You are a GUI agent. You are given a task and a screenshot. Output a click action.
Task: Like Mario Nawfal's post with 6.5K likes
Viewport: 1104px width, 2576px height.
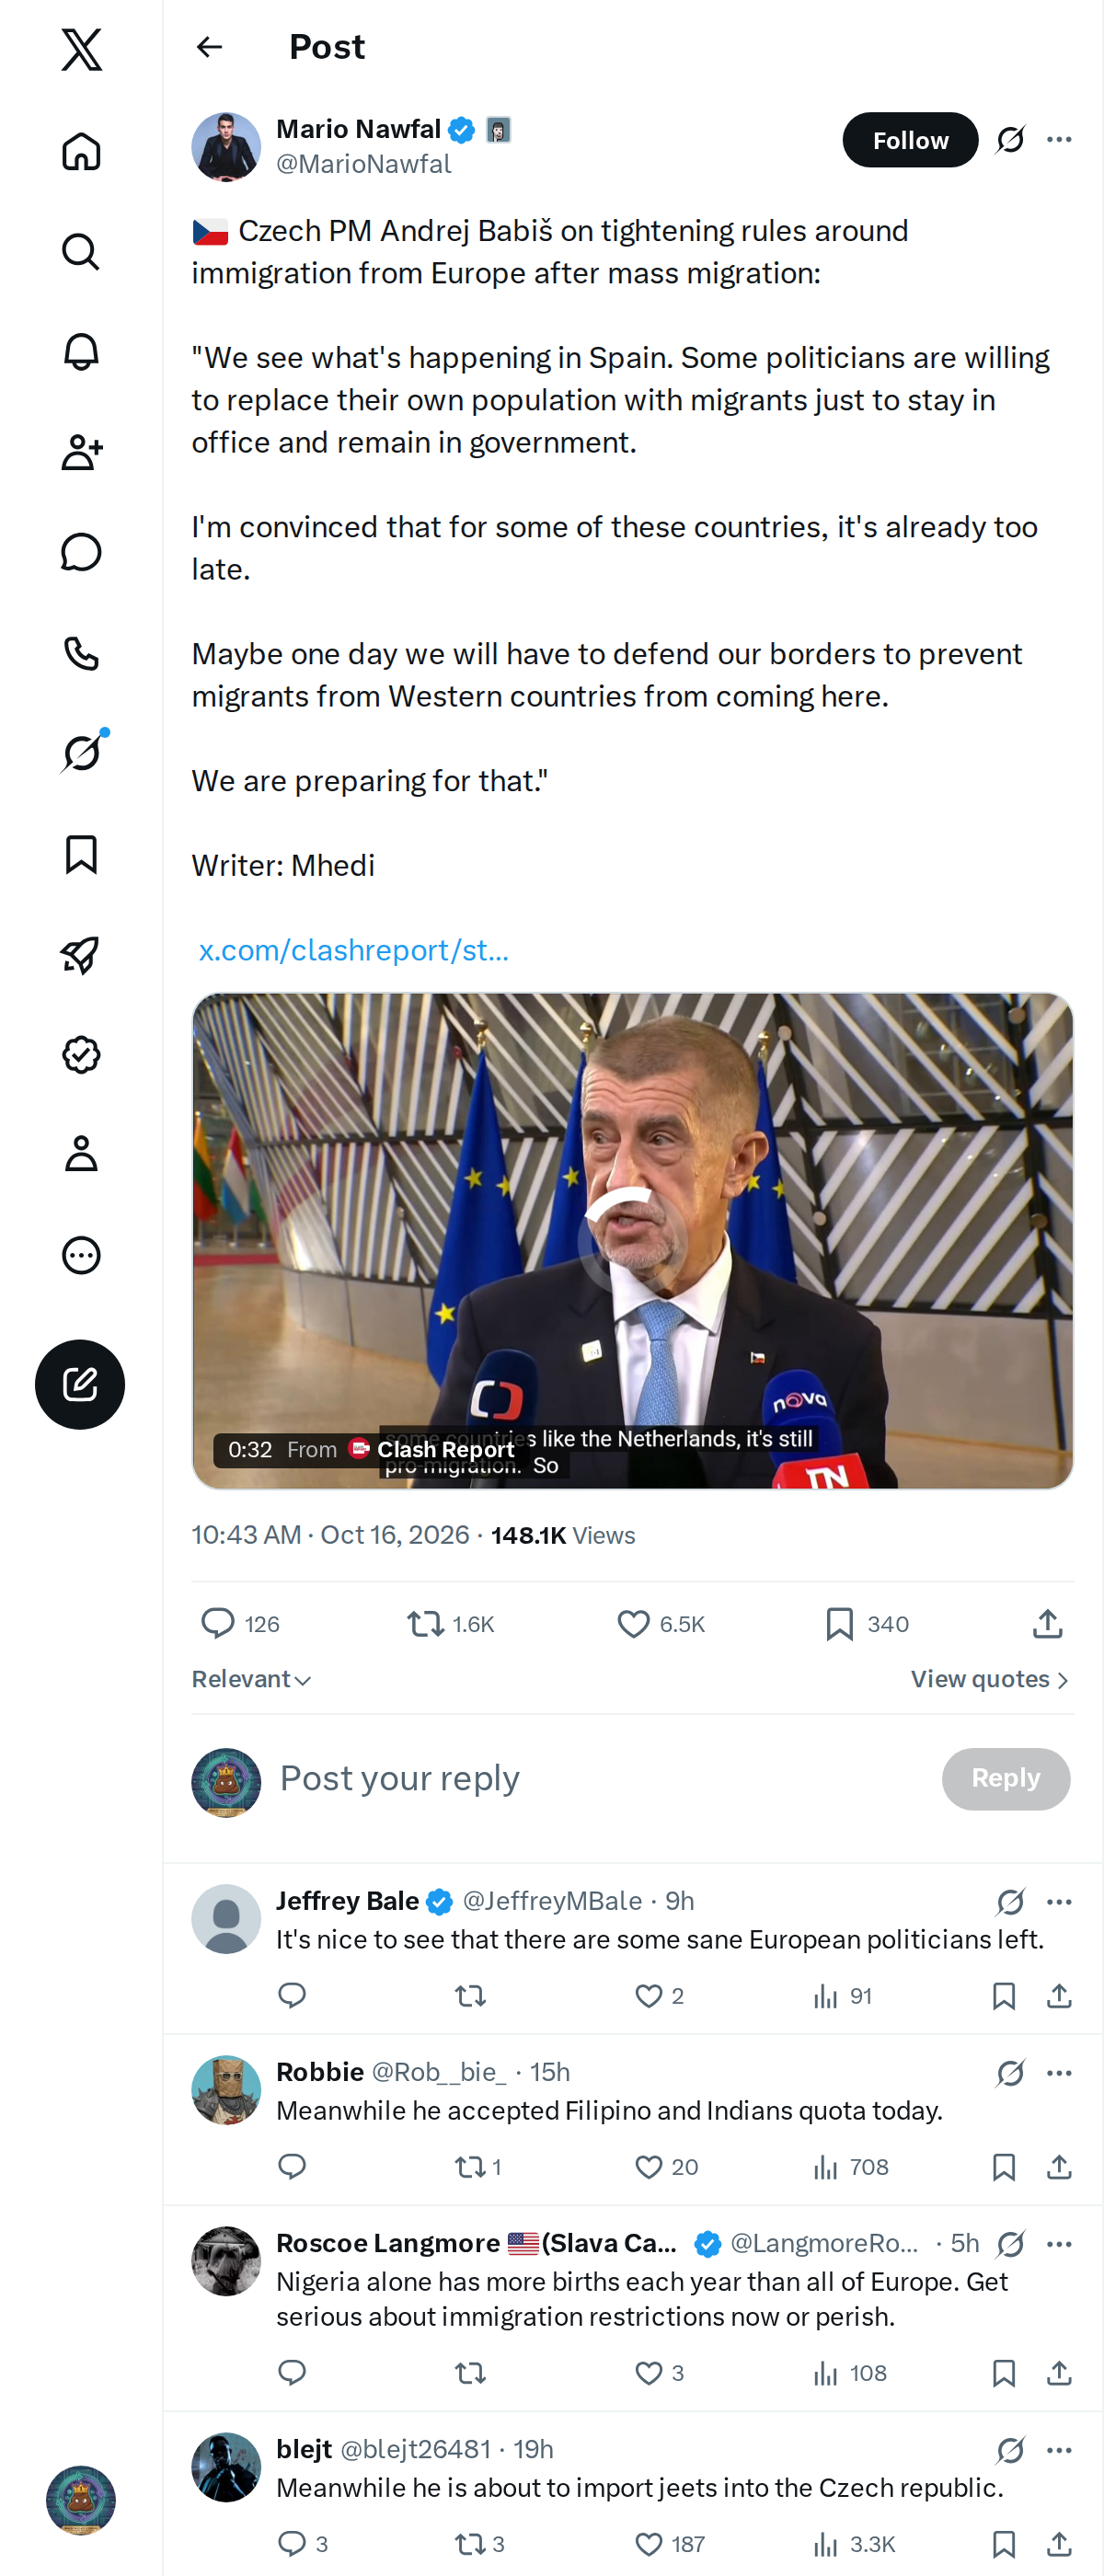coord(660,1623)
